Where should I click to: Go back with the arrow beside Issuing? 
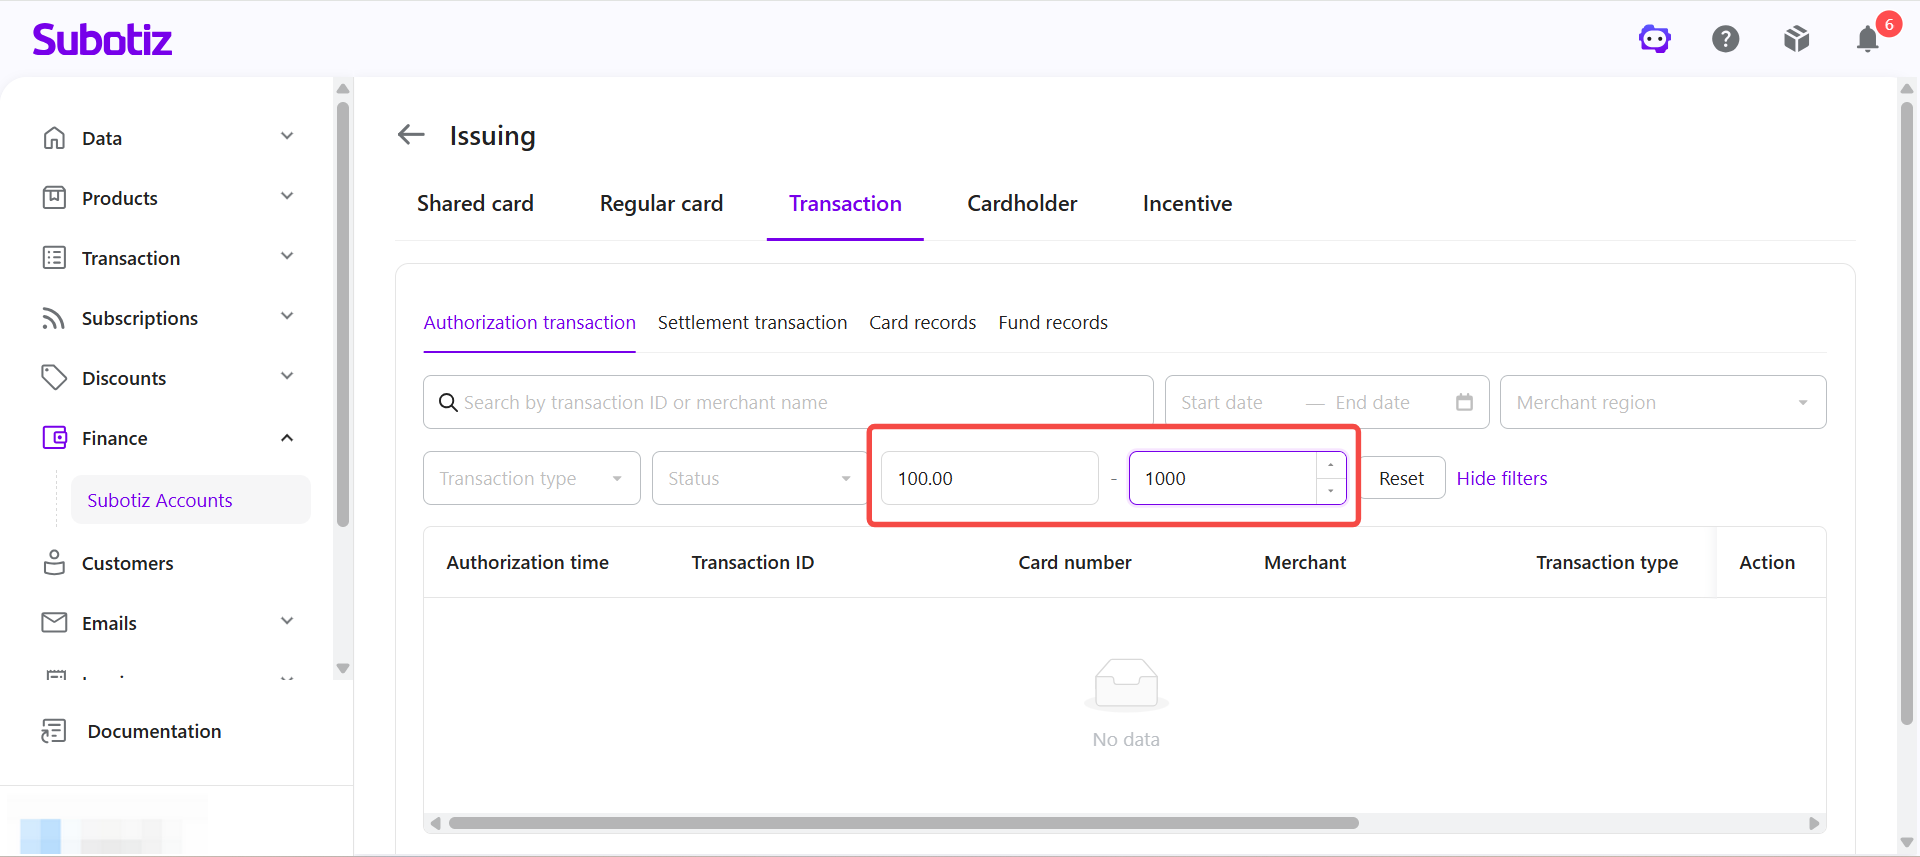coord(411,134)
